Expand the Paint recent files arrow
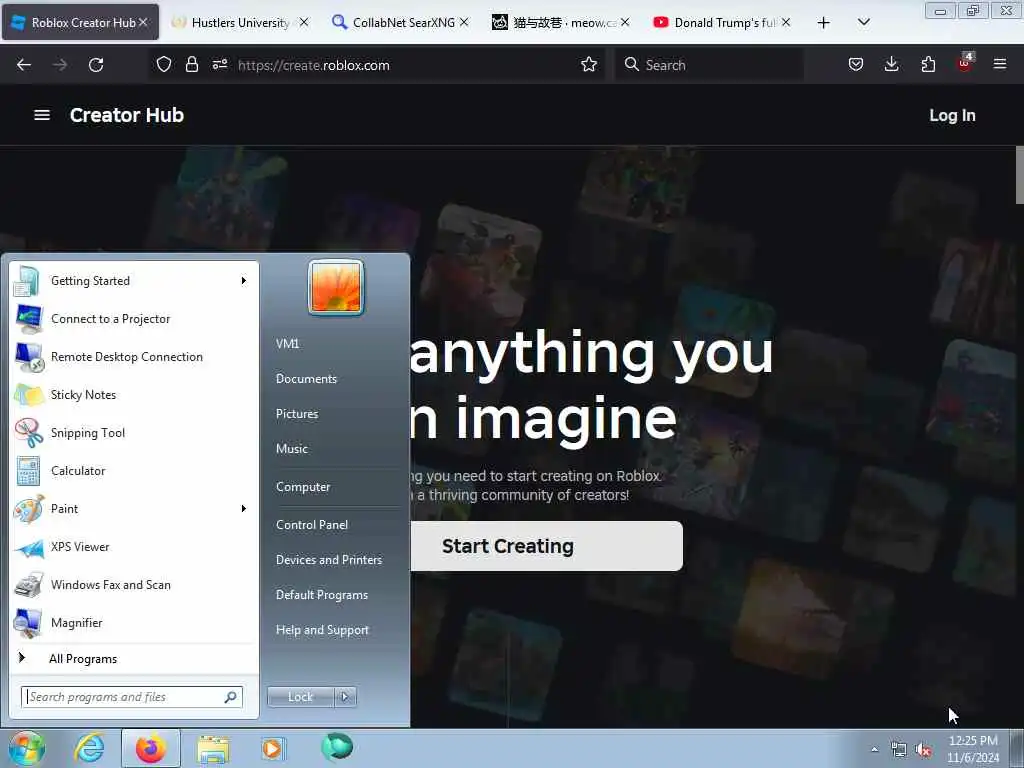This screenshot has height=768, width=1024. point(244,509)
